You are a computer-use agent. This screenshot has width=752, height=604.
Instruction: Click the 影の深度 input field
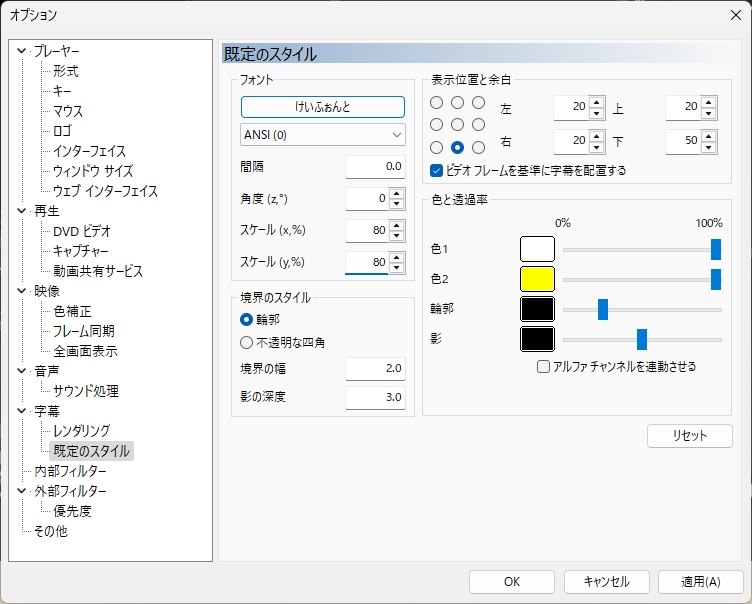[x=375, y=397]
